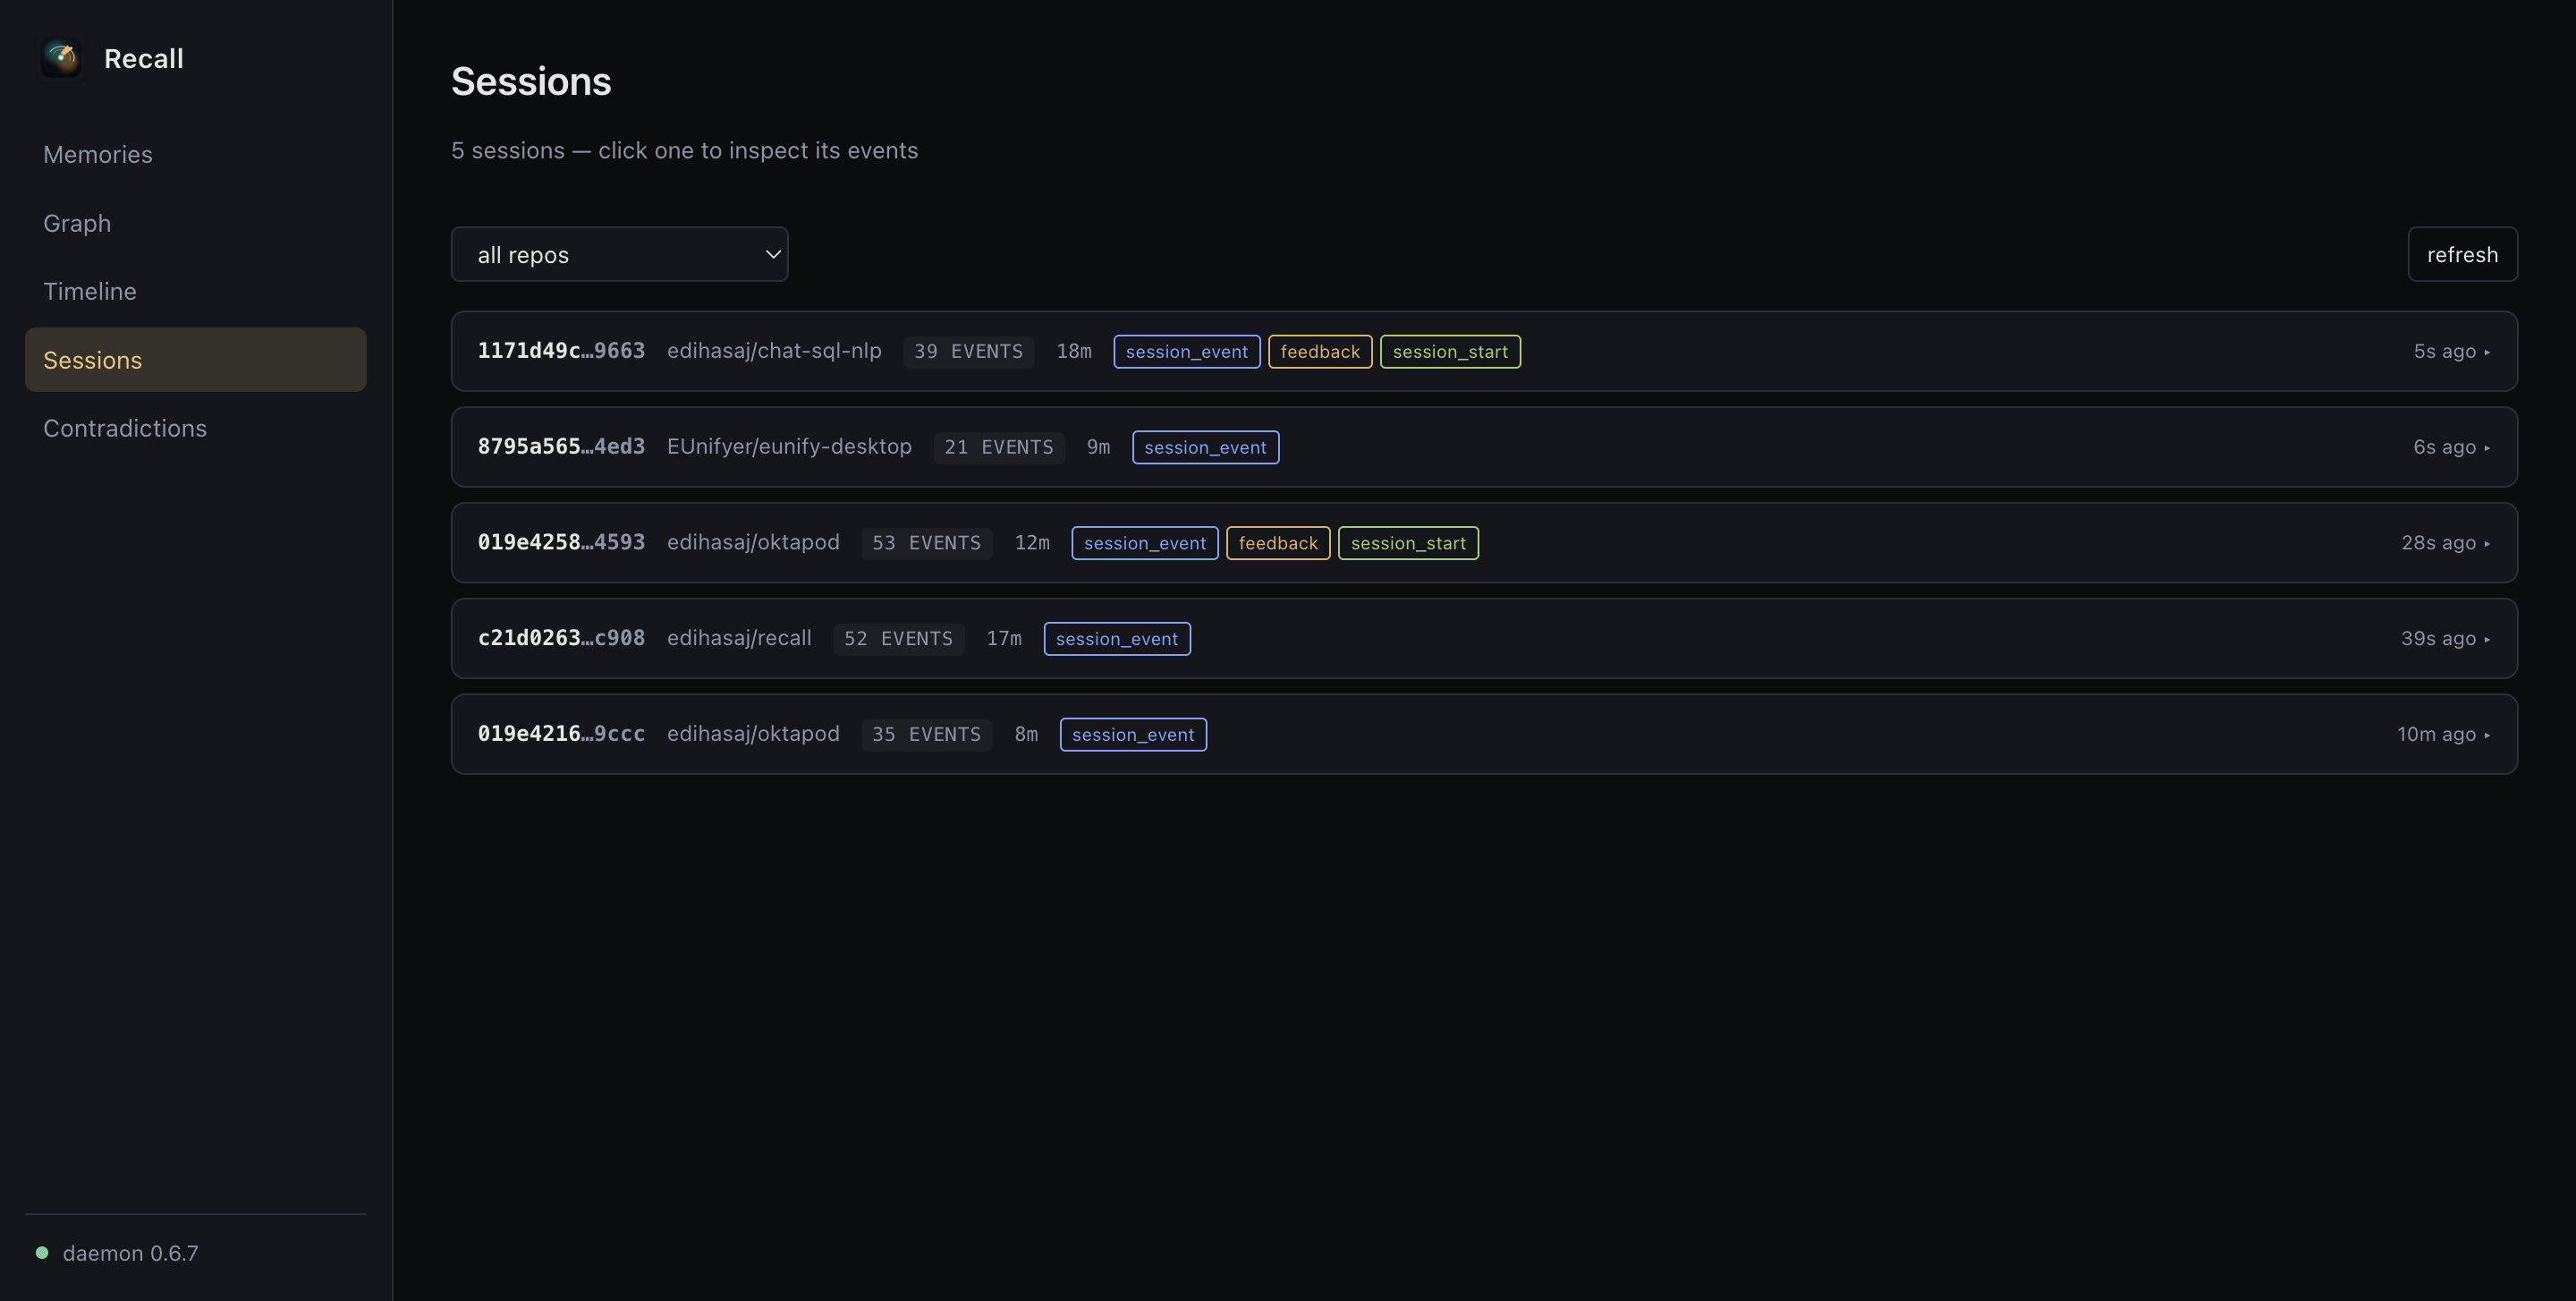Click the Recall app title
The image size is (2576, 1301).
[144, 58]
